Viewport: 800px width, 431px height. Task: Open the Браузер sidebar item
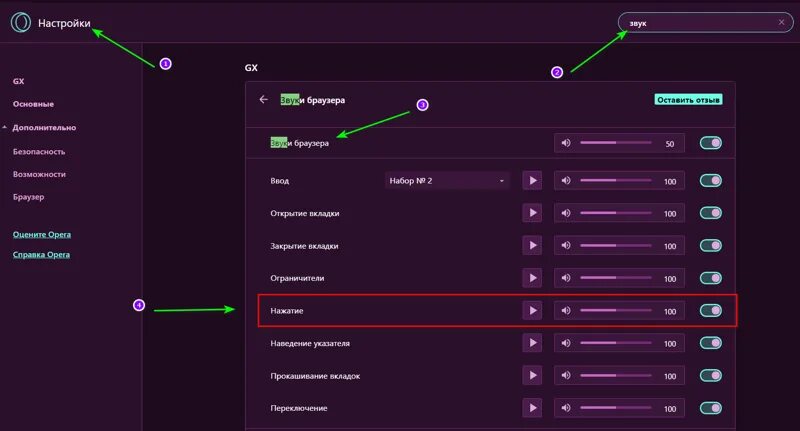[x=29, y=197]
